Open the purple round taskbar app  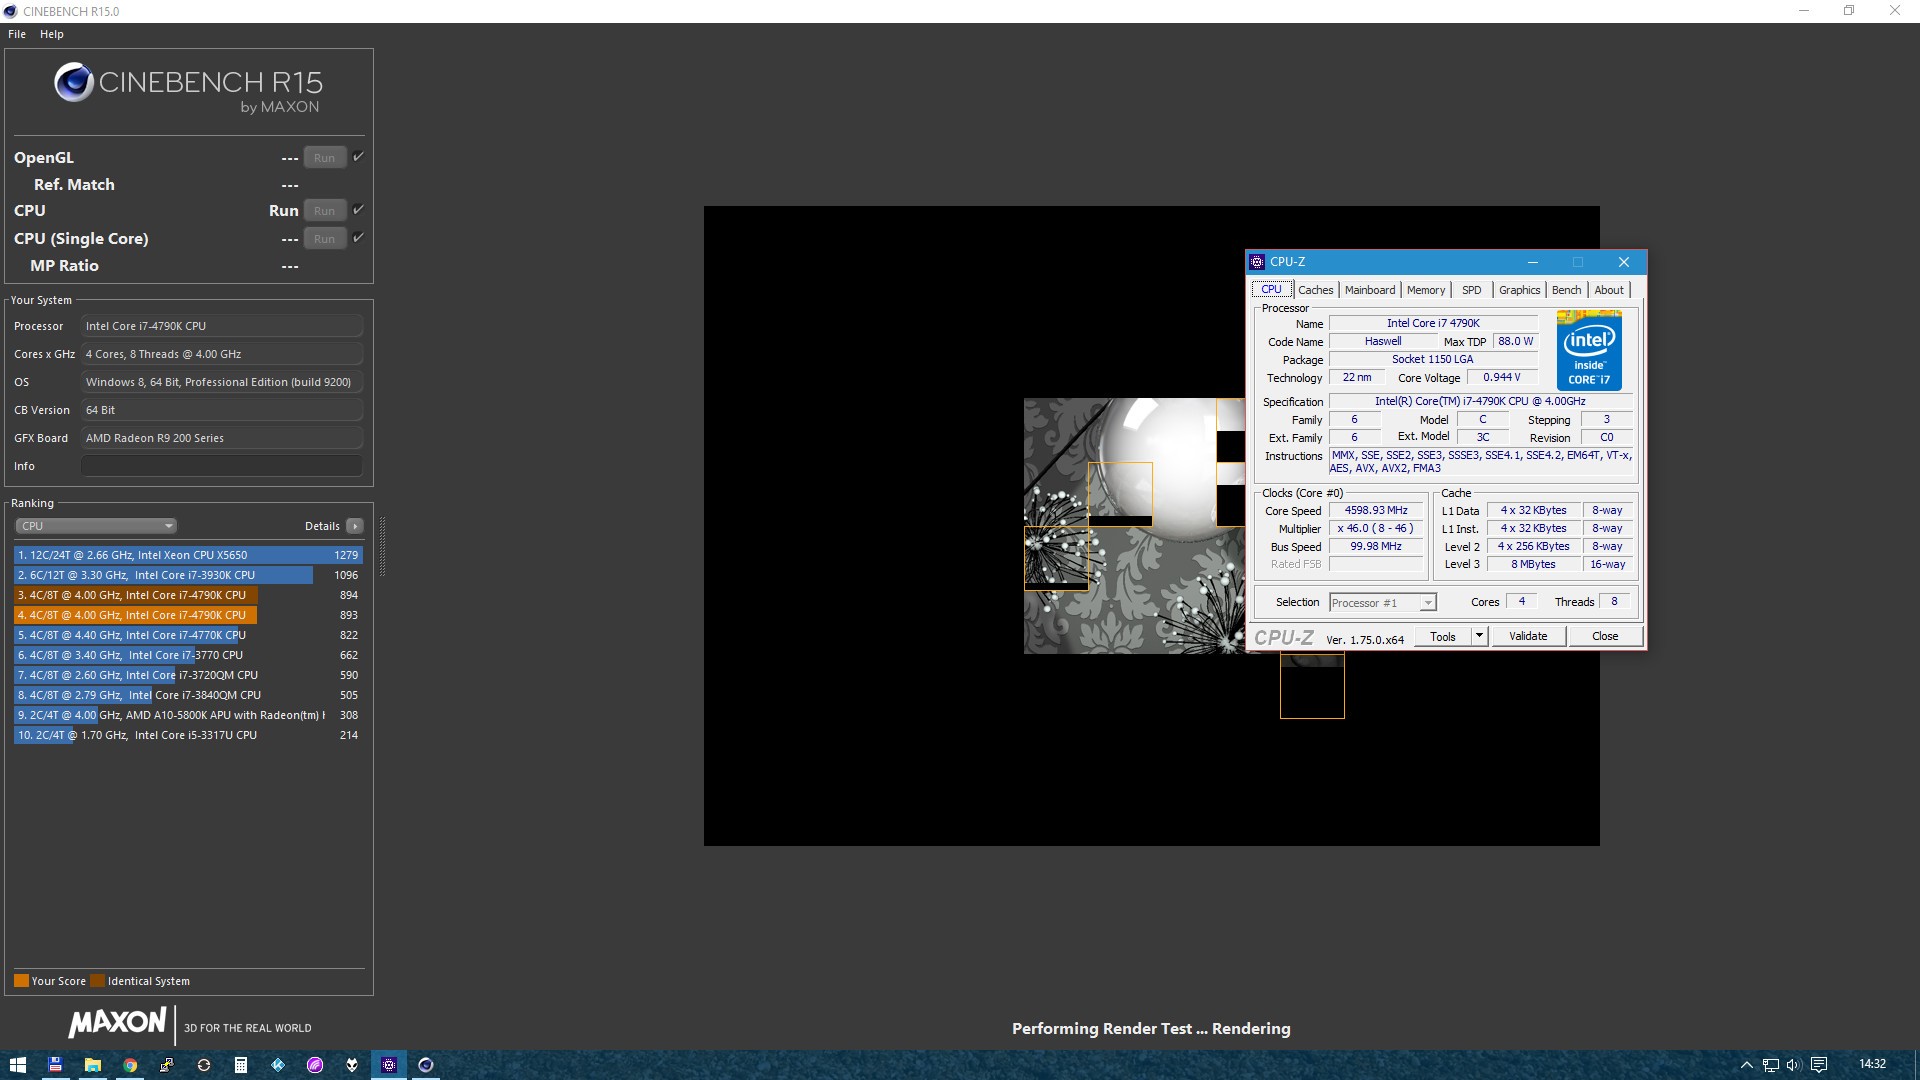(315, 1065)
